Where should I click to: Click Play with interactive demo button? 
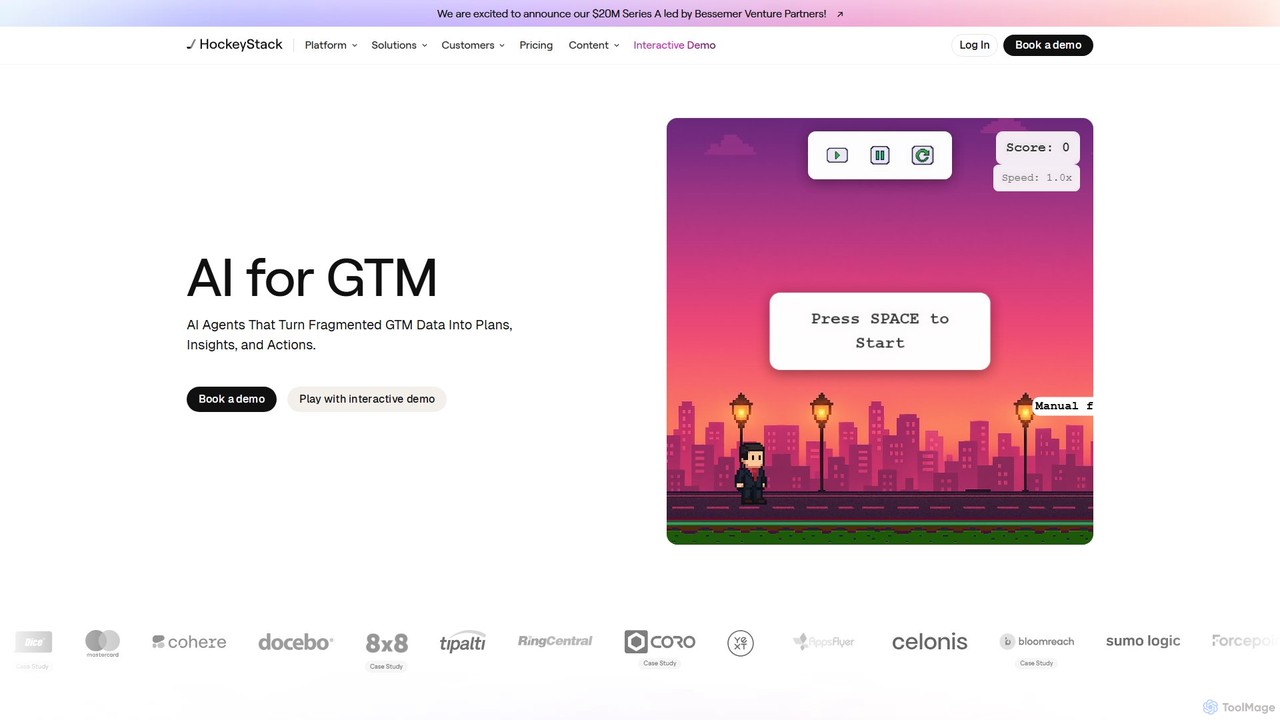(x=367, y=399)
